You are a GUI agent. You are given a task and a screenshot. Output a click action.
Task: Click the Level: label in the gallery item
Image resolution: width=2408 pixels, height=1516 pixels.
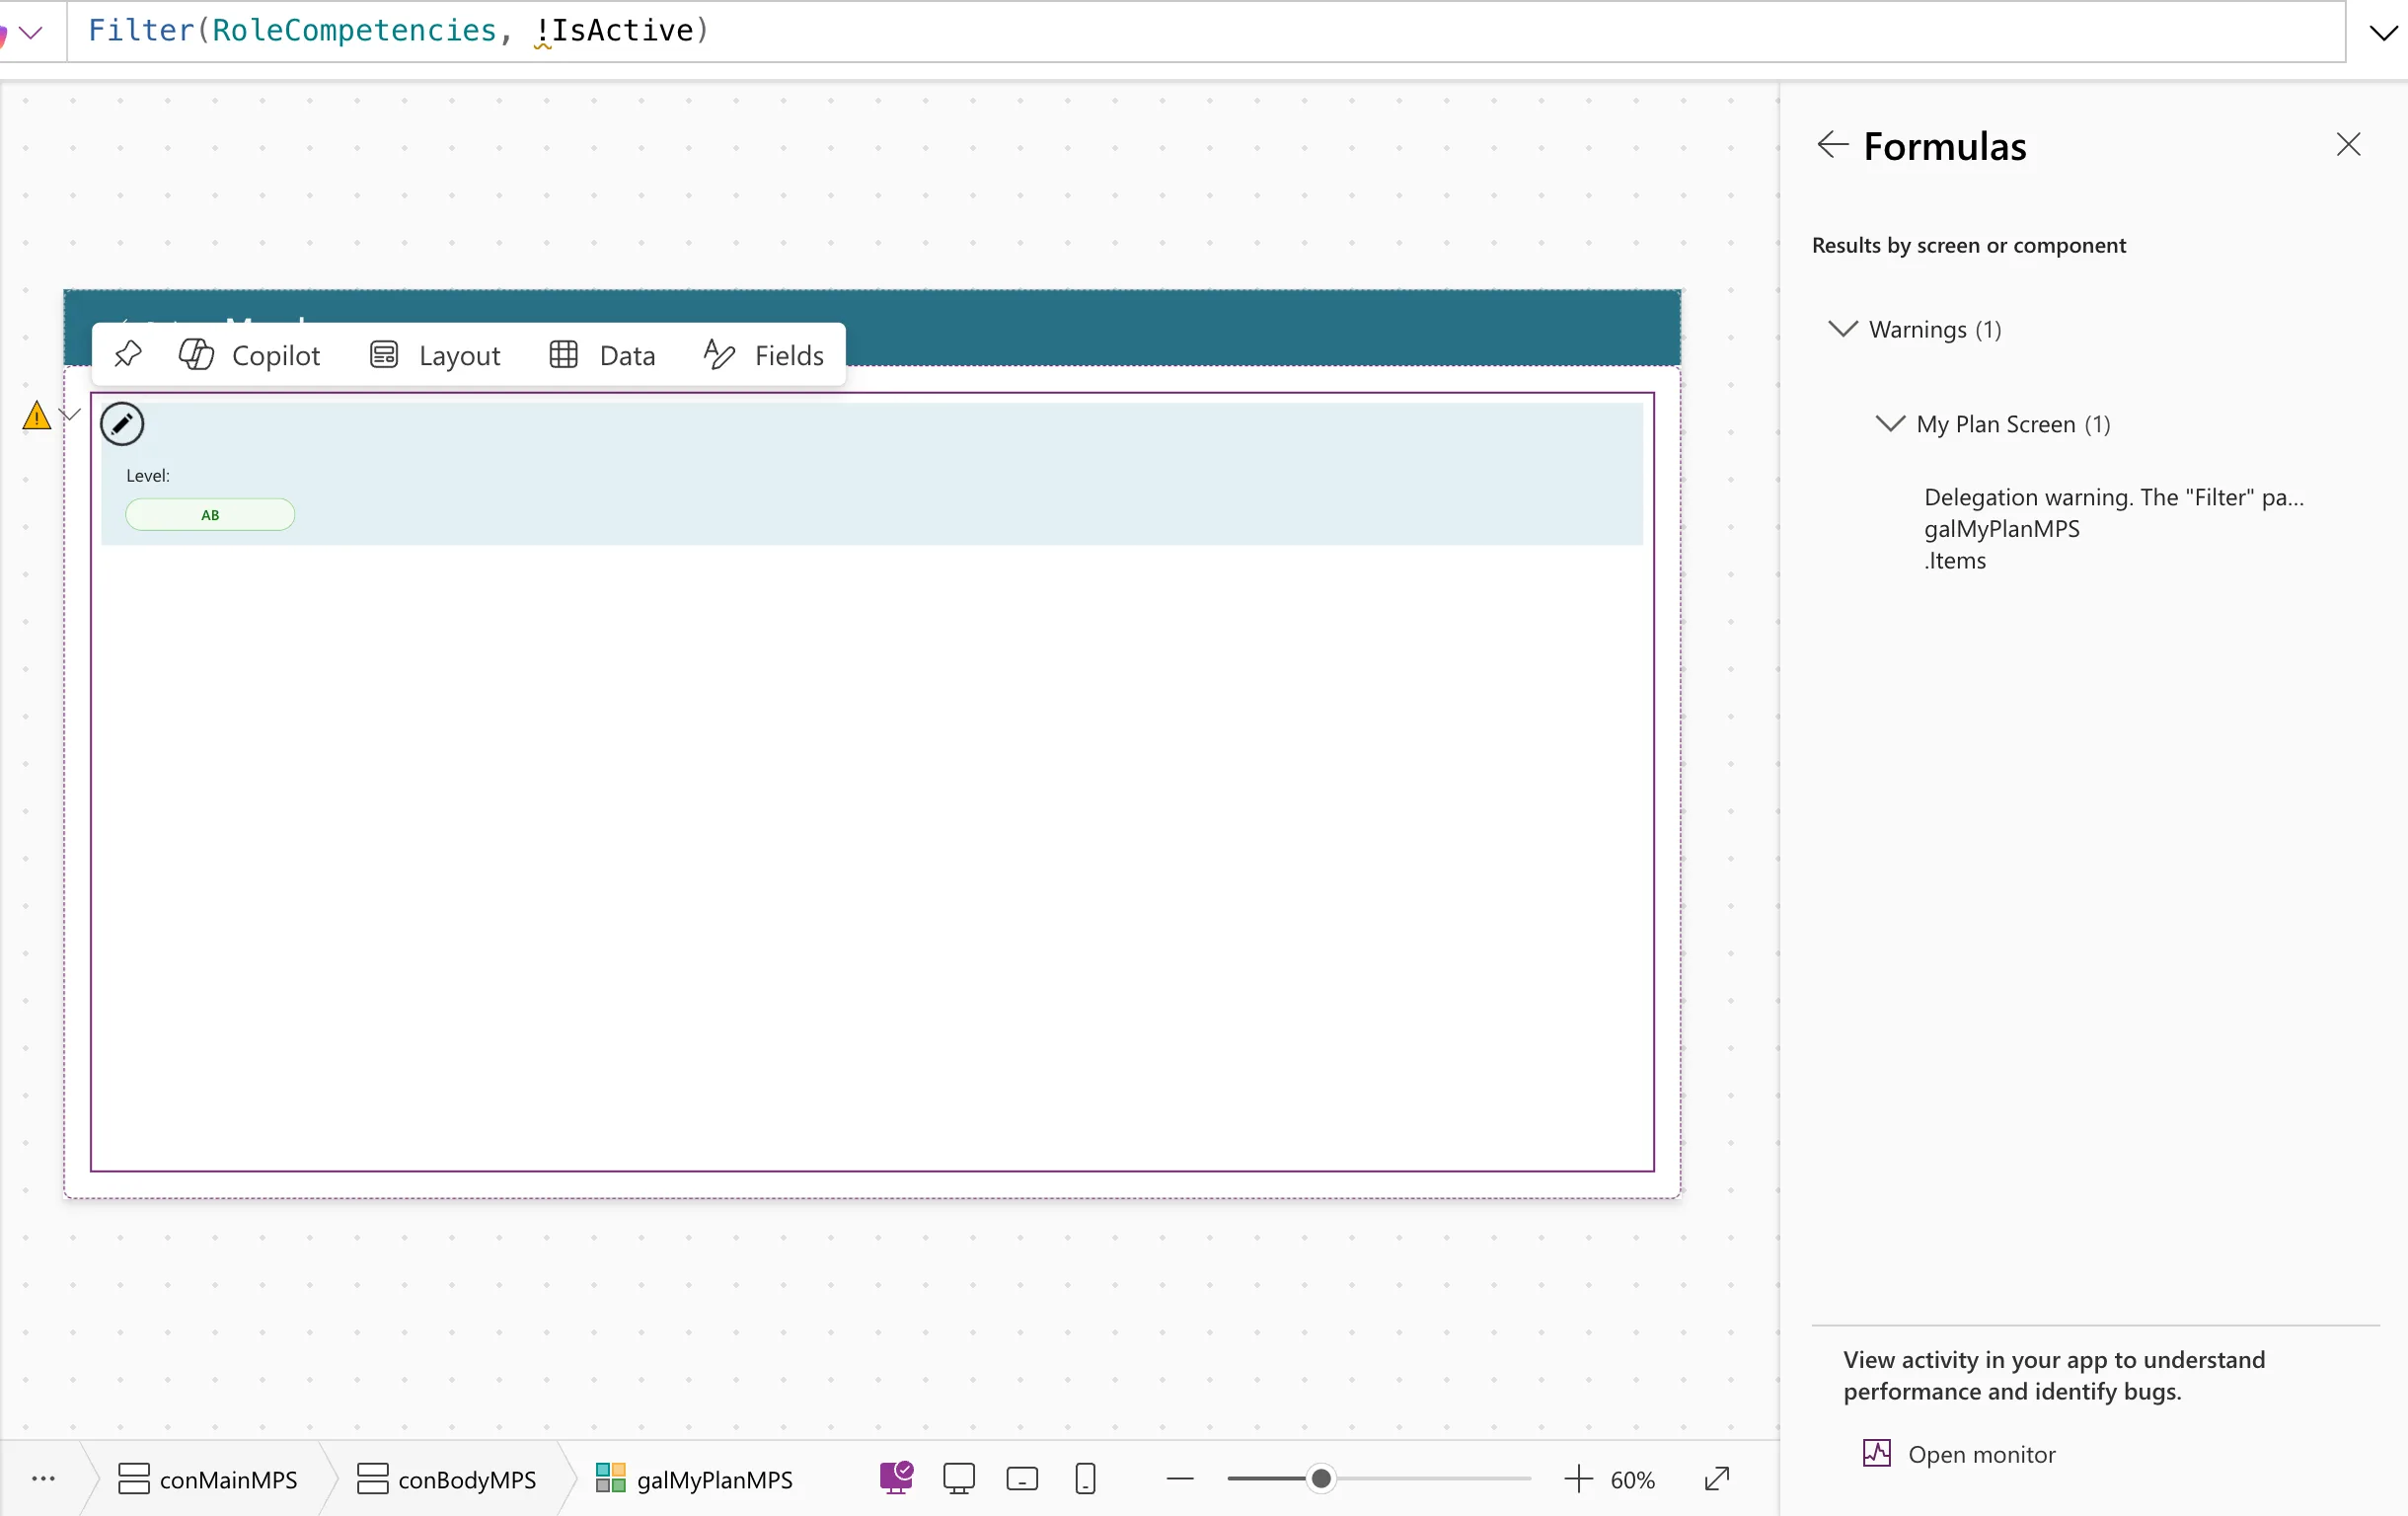point(148,475)
